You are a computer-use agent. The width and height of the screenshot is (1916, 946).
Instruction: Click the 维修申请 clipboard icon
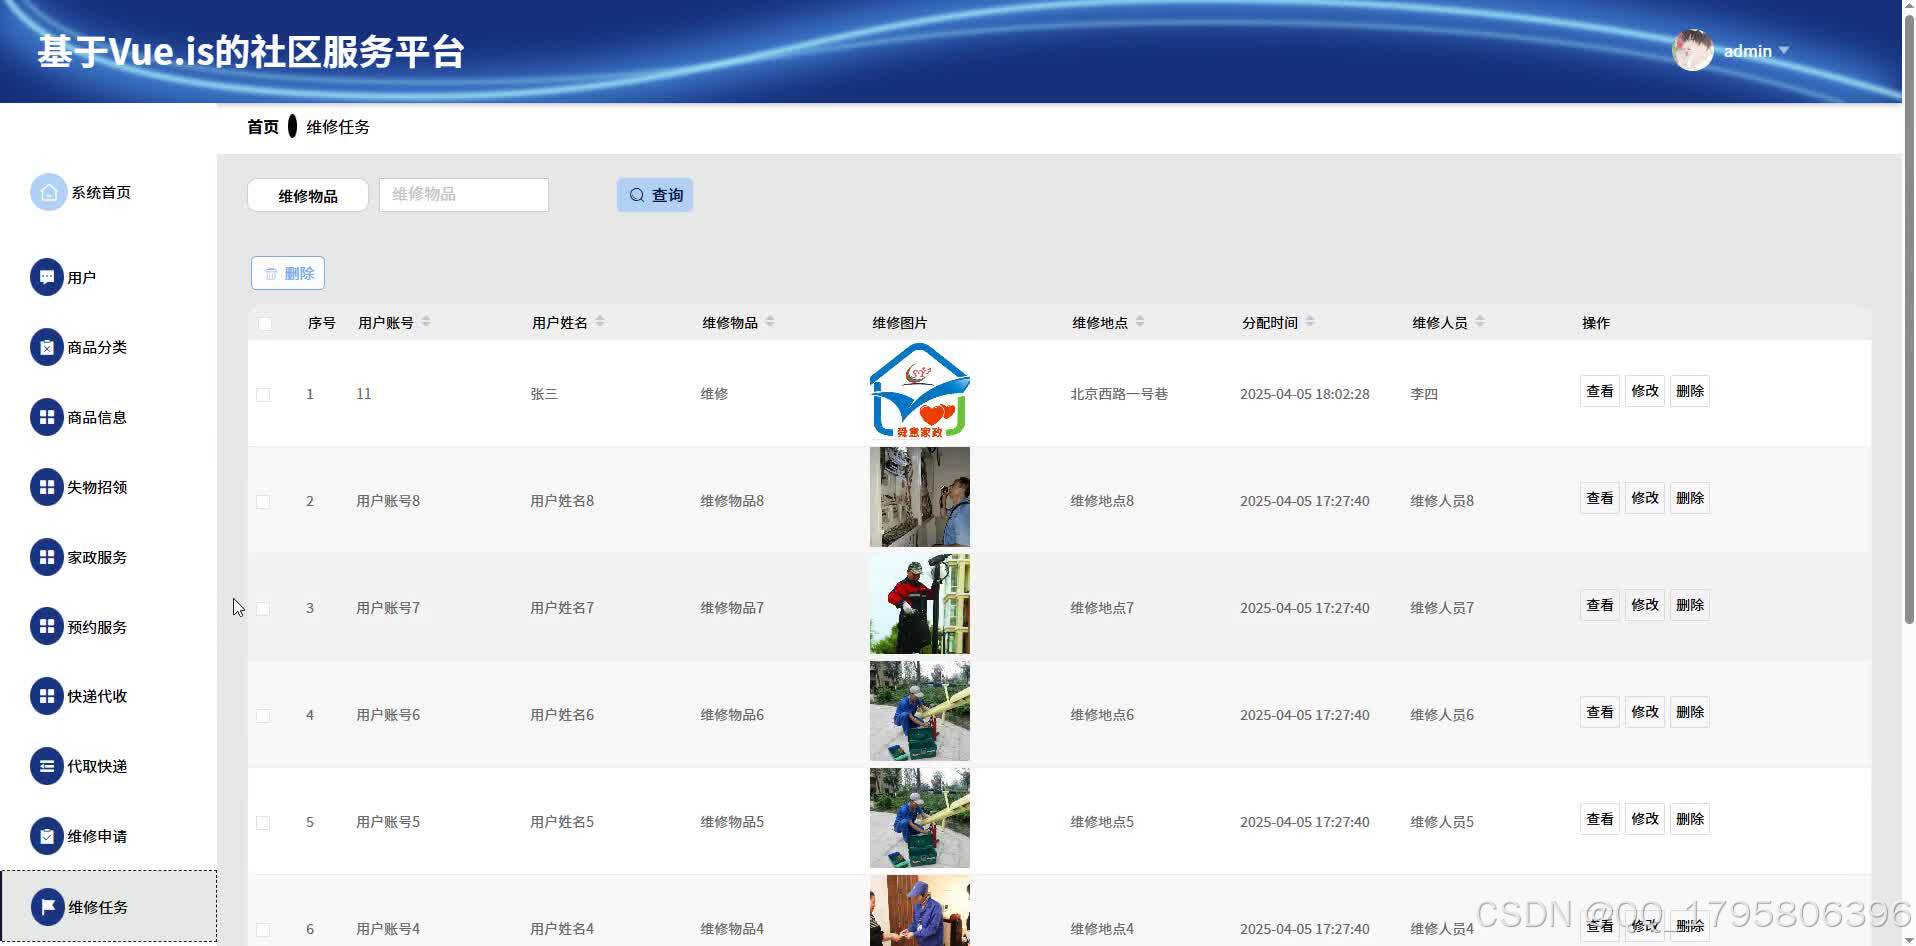47,836
